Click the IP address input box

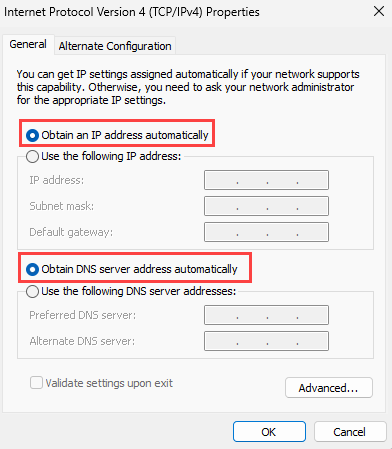coord(266,180)
